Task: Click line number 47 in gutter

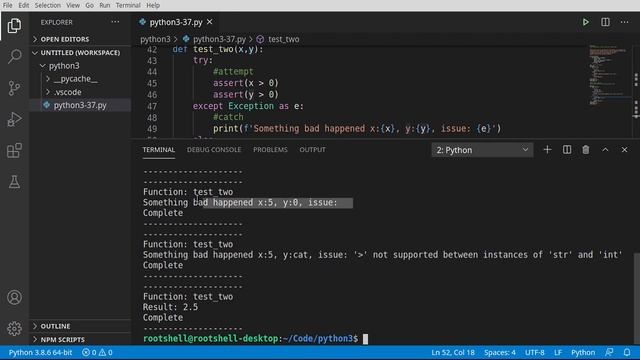Action: [152, 106]
